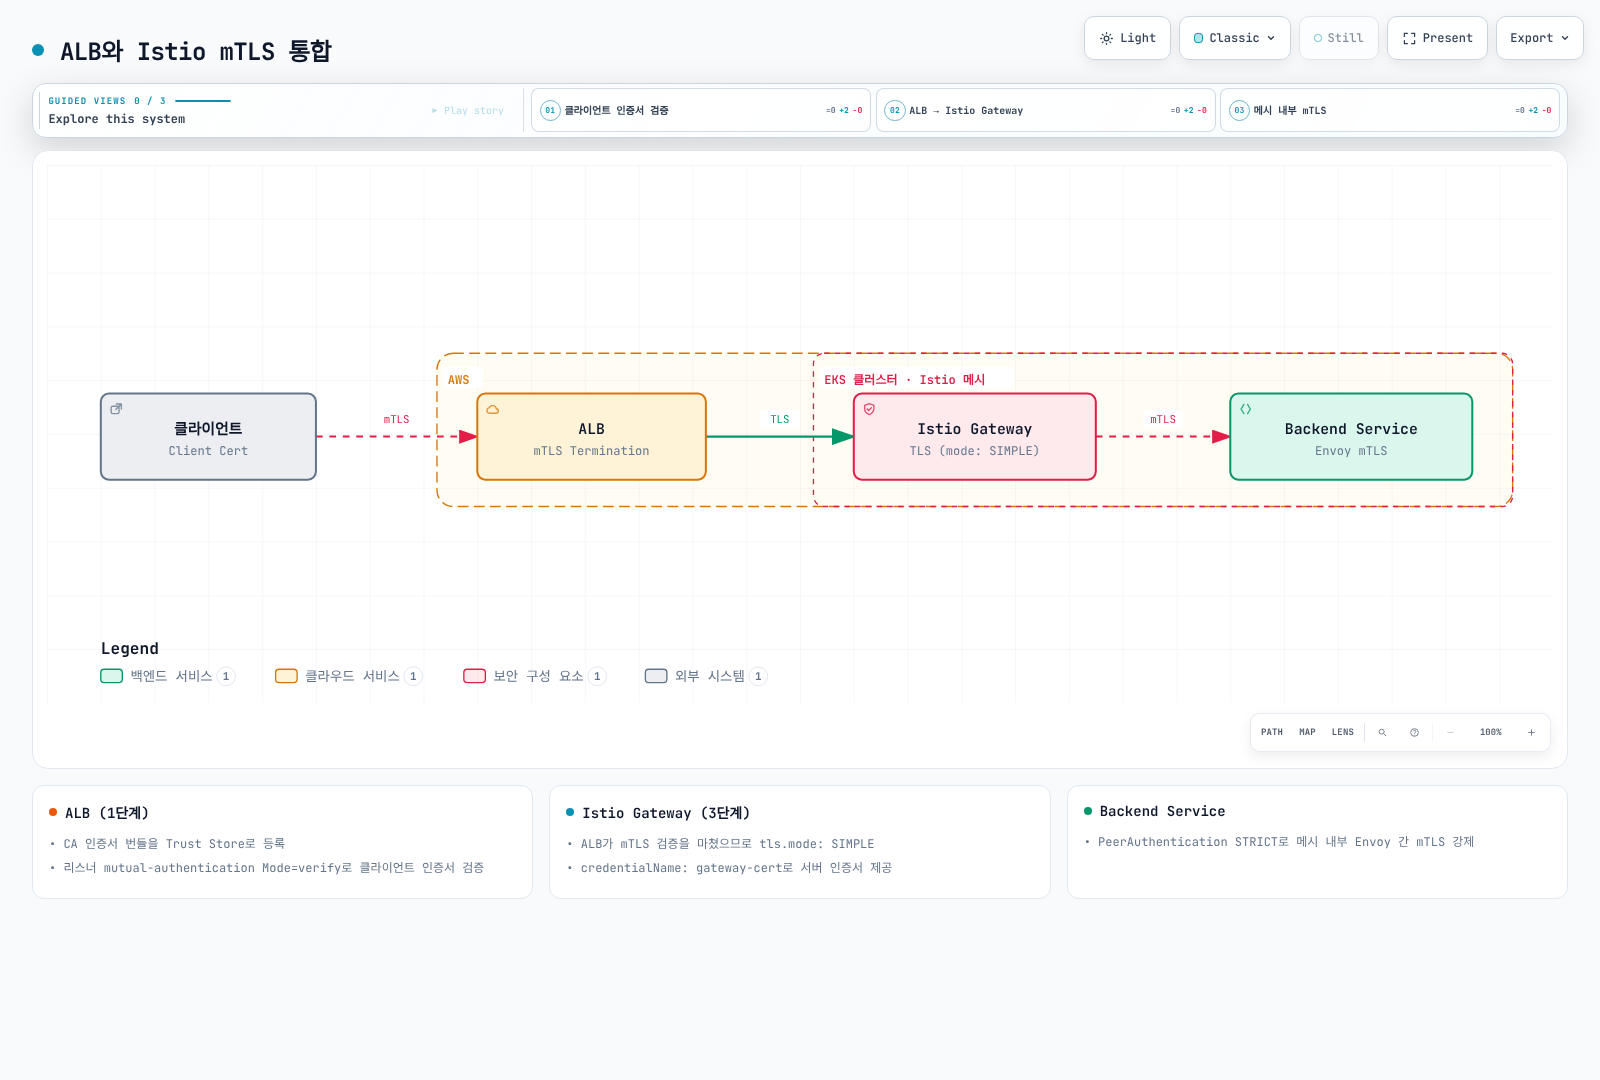Zoom out with the minus icon
The width and height of the screenshot is (1600, 1080).
point(1450,732)
